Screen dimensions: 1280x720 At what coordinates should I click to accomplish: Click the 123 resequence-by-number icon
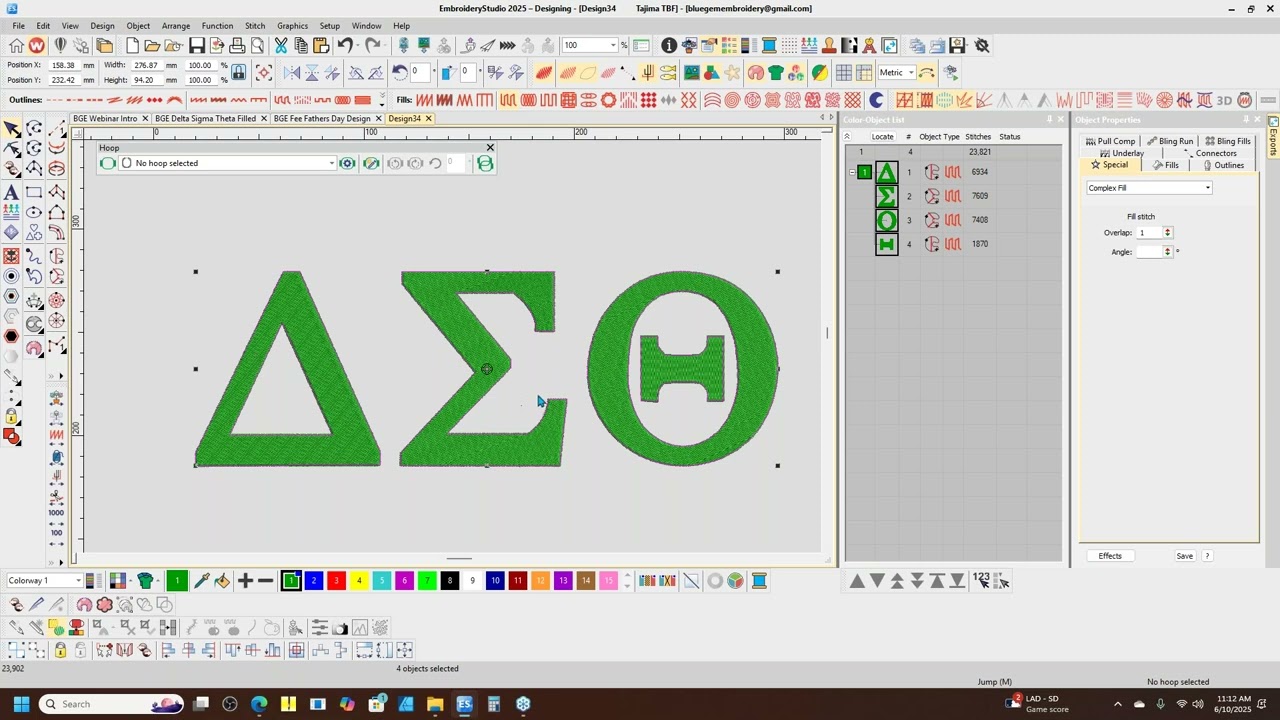click(980, 580)
